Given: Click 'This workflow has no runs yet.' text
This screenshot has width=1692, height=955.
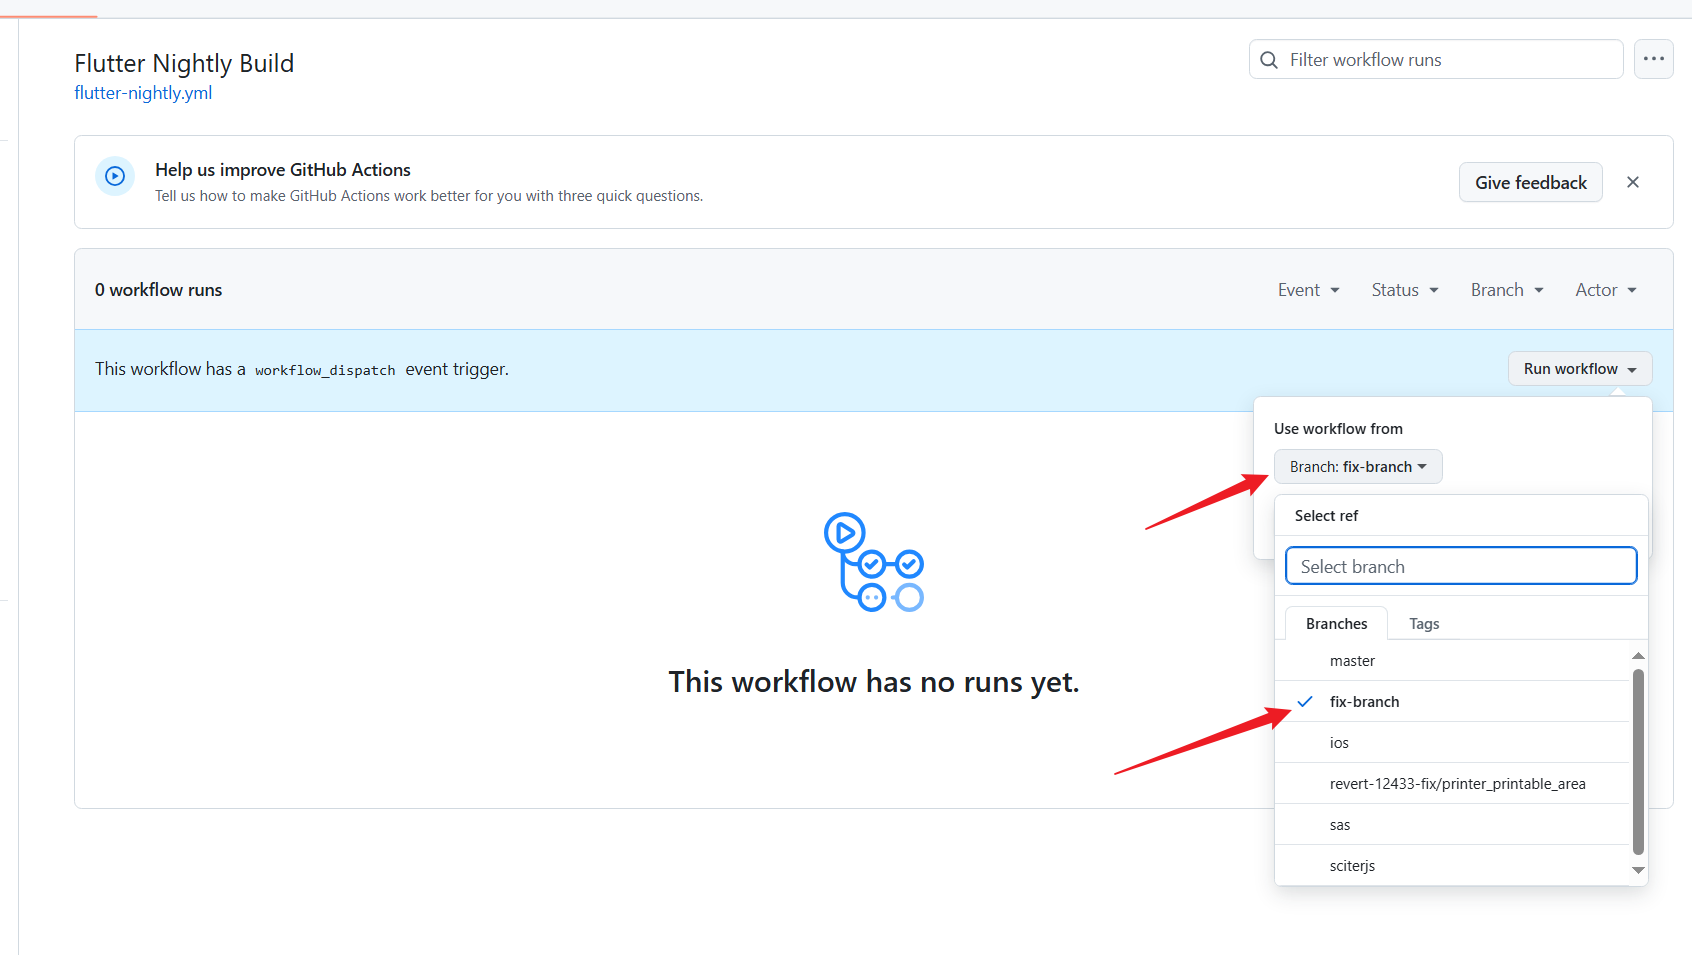Looking at the screenshot, I should click(874, 682).
